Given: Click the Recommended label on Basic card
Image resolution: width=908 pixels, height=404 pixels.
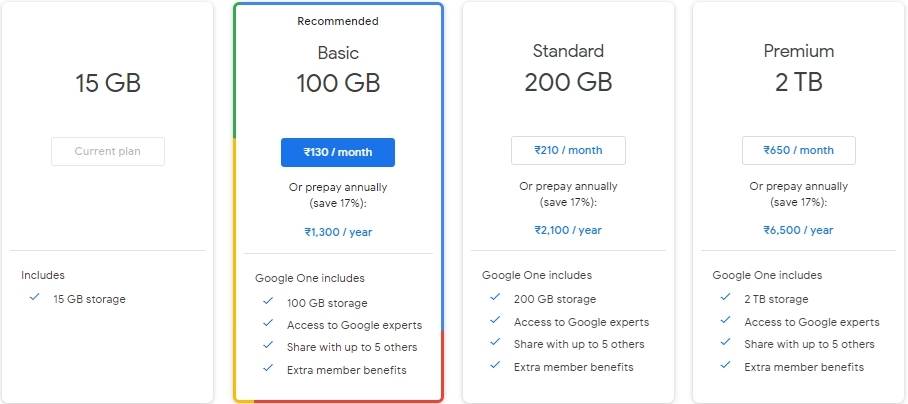Looking at the screenshot, I should point(338,21).
